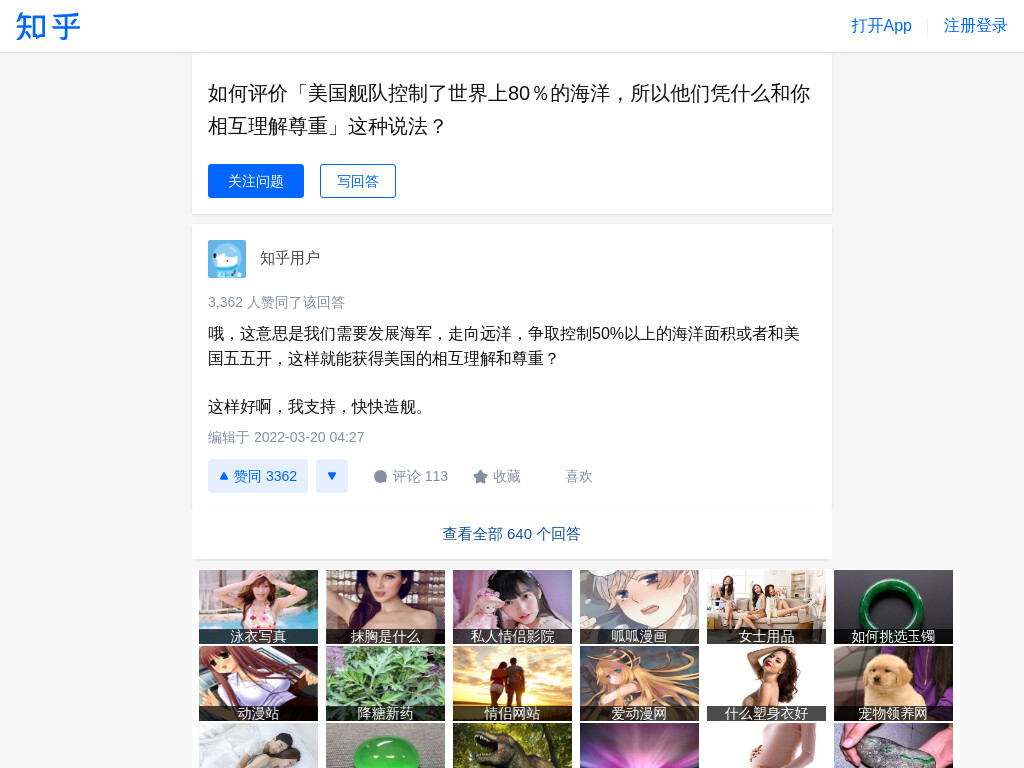Image resolution: width=1024 pixels, height=768 pixels.
Task: Open the 女士用品 thumbnail
Action: point(767,607)
